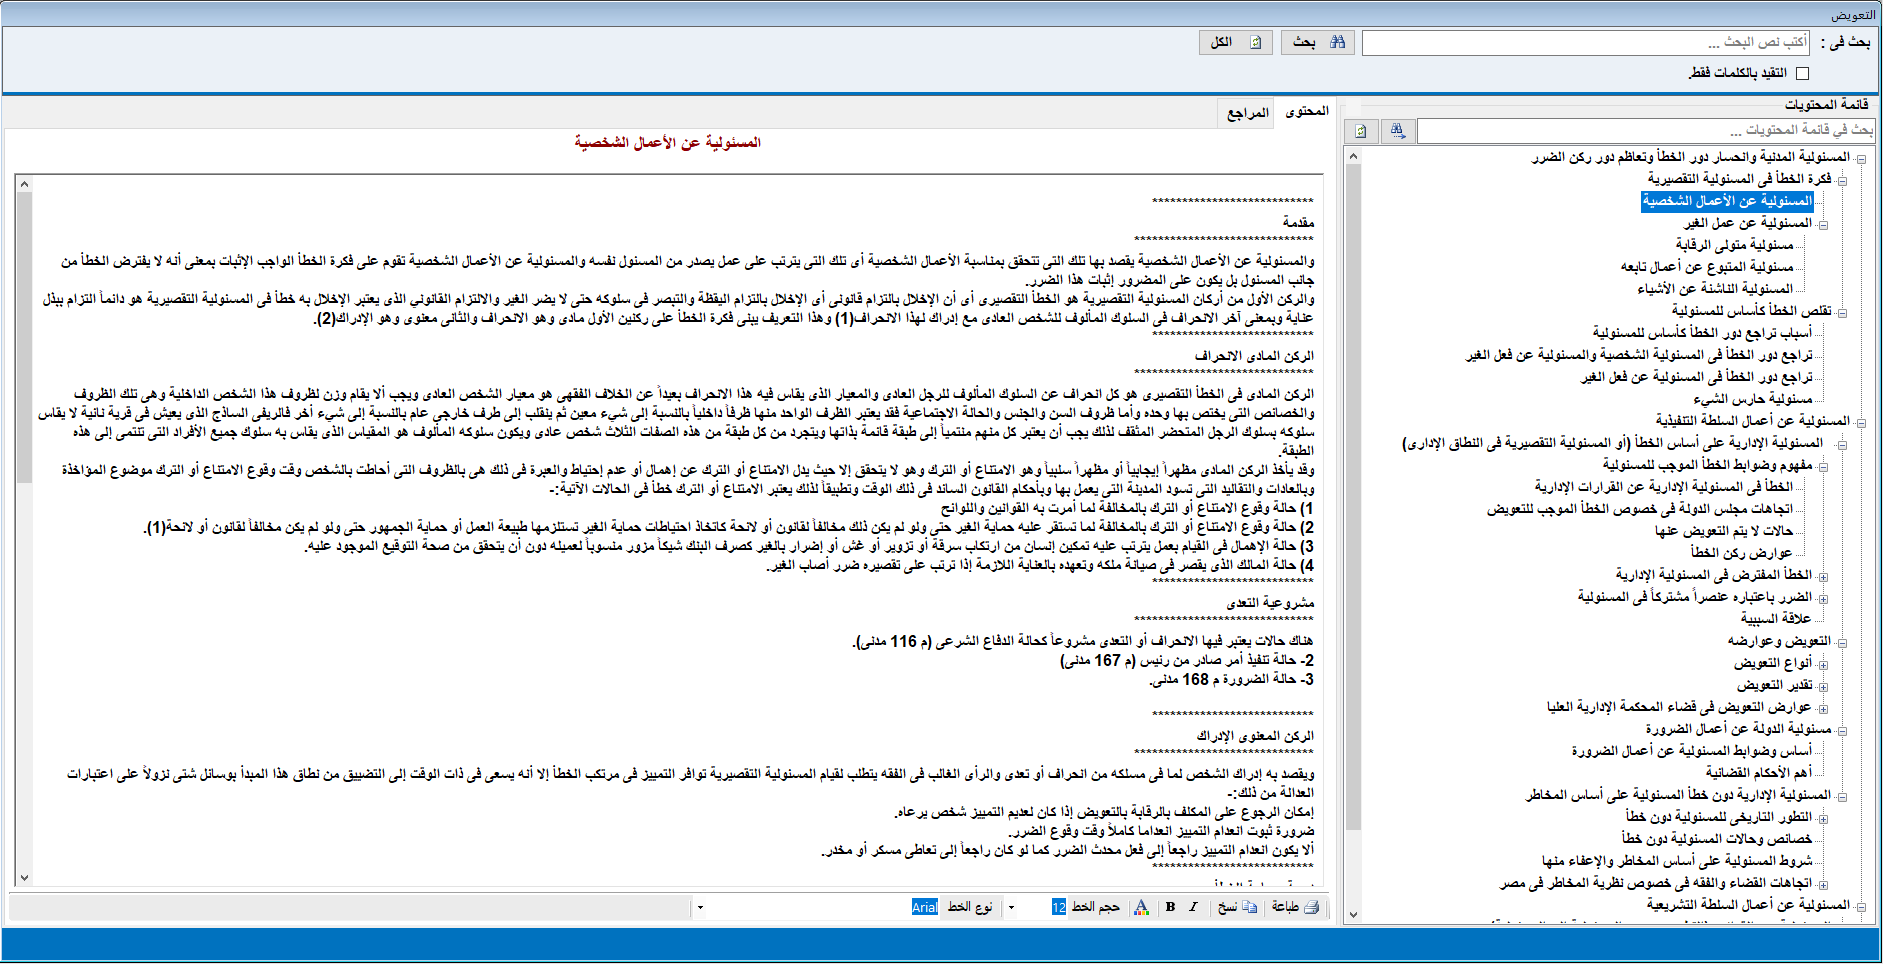This screenshot has height=964, width=1883.
Task: Select the tree item أساس وضوابط المسئولية عن أعمال الضرورة
Action: tap(1691, 751)
